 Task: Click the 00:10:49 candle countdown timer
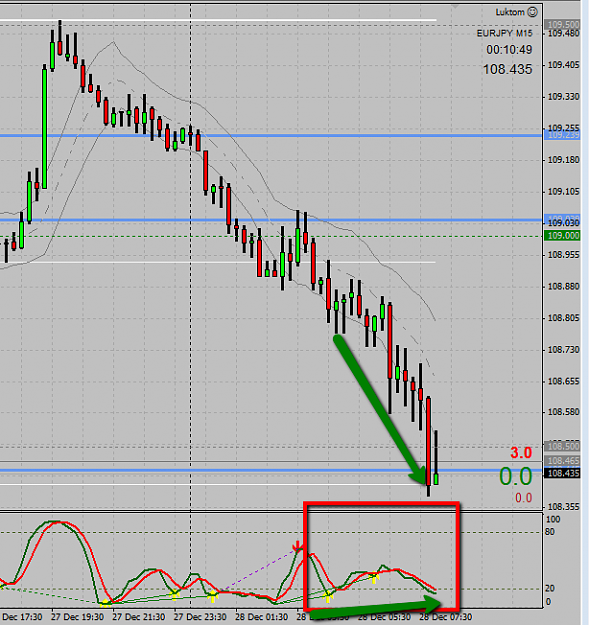(x=509, y=50)
